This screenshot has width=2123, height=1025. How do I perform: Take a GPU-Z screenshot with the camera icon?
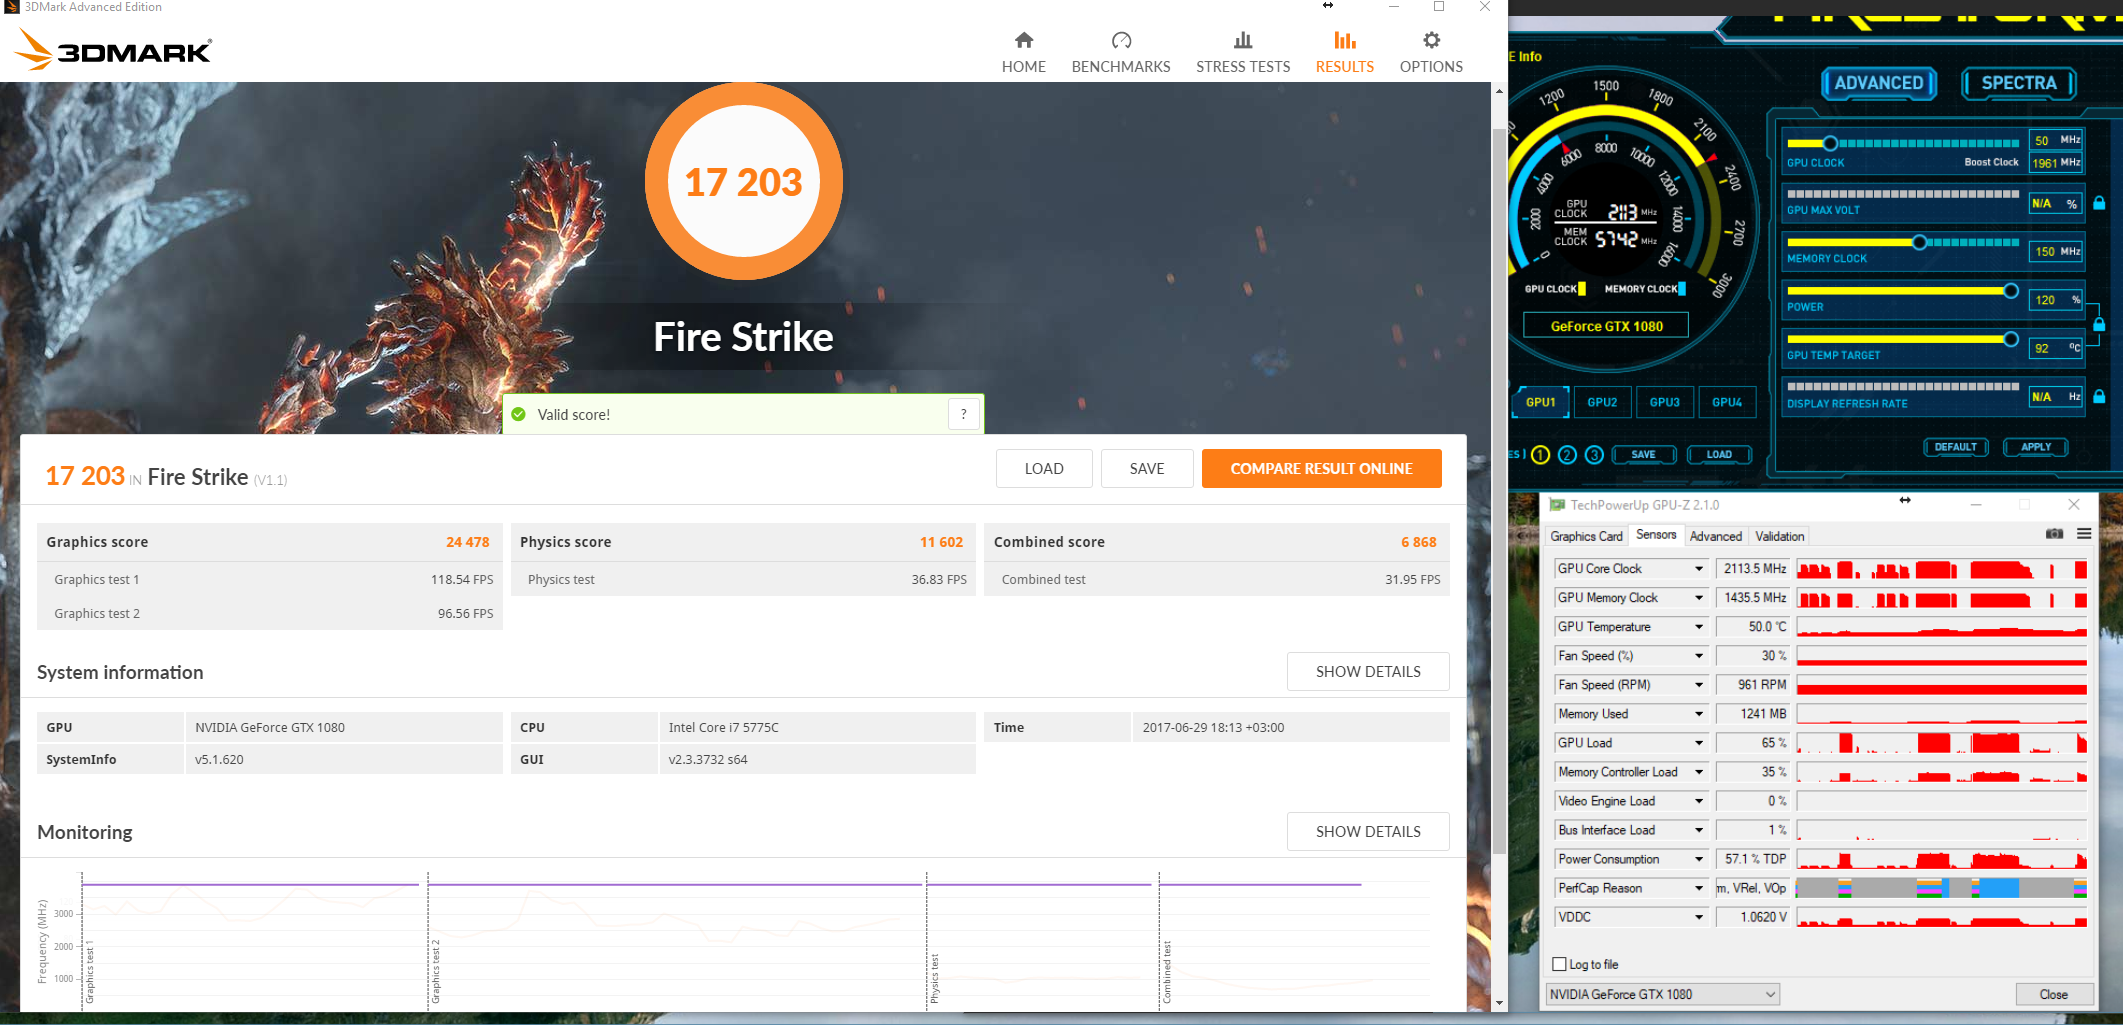click(2054, 534)
